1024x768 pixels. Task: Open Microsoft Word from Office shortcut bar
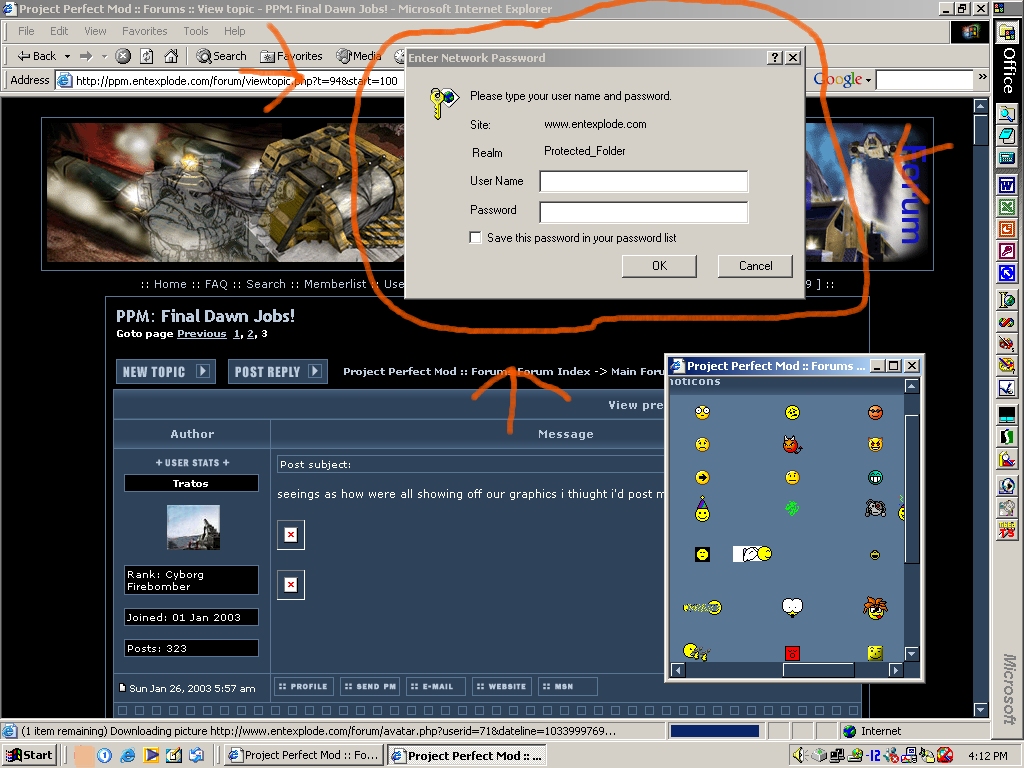(x=1006, y=185)
